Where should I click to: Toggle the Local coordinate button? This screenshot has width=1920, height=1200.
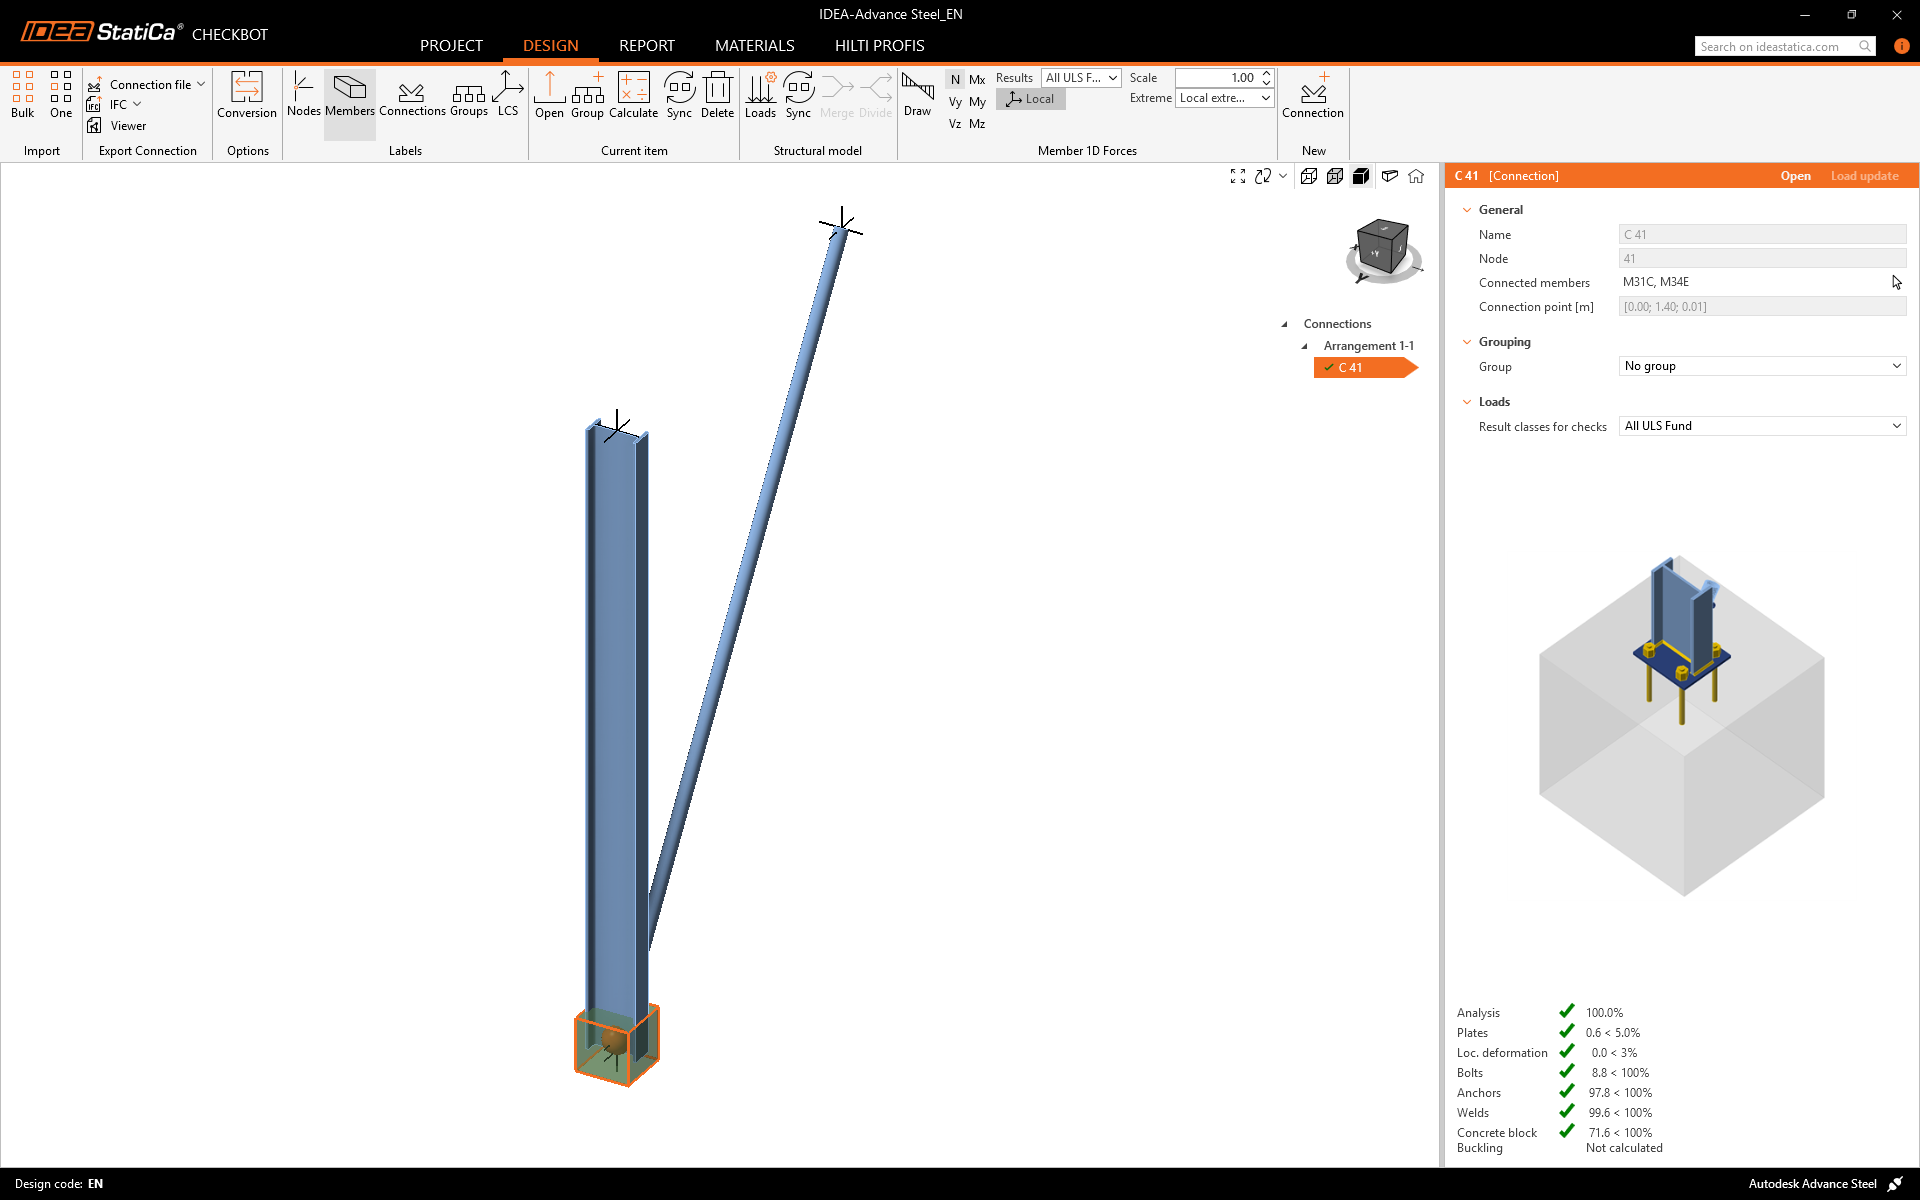1031,99
